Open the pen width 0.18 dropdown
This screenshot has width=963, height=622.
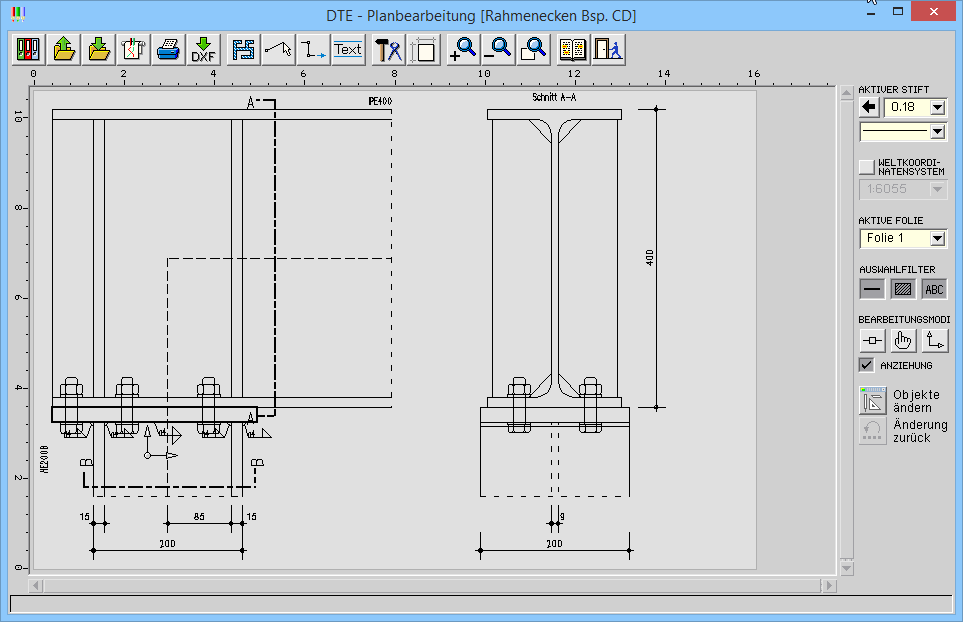tap(937, 107)
